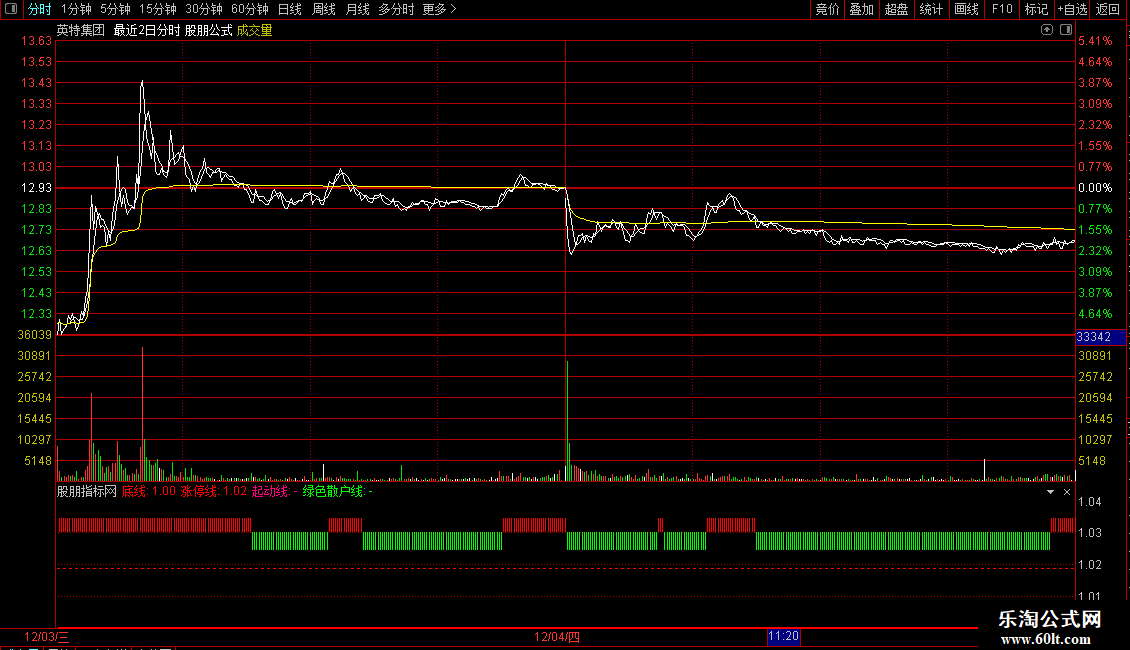1130x650 pixels.
Task: Open the 日线 daily chart
Action: [x=290, y=9]
